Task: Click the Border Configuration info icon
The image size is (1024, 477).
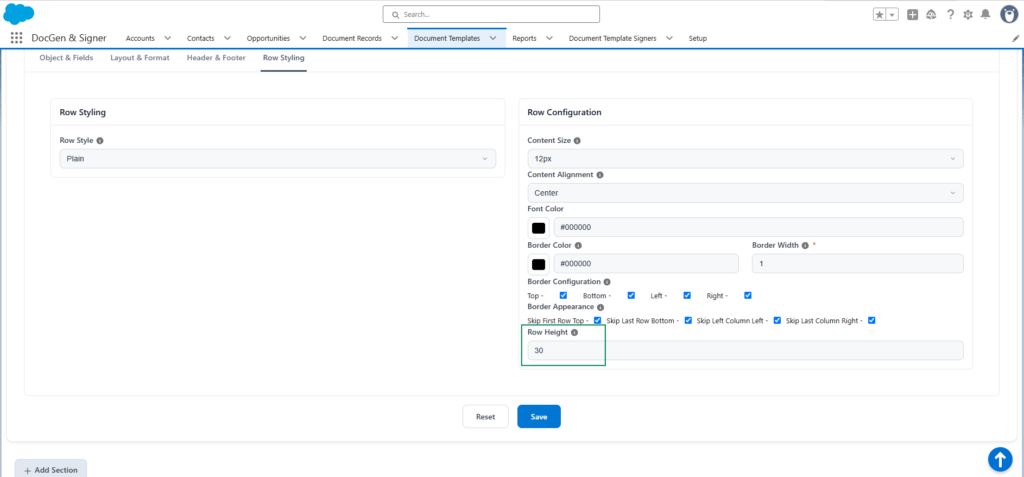Action: pyautogui.click(x=607, y=282)
